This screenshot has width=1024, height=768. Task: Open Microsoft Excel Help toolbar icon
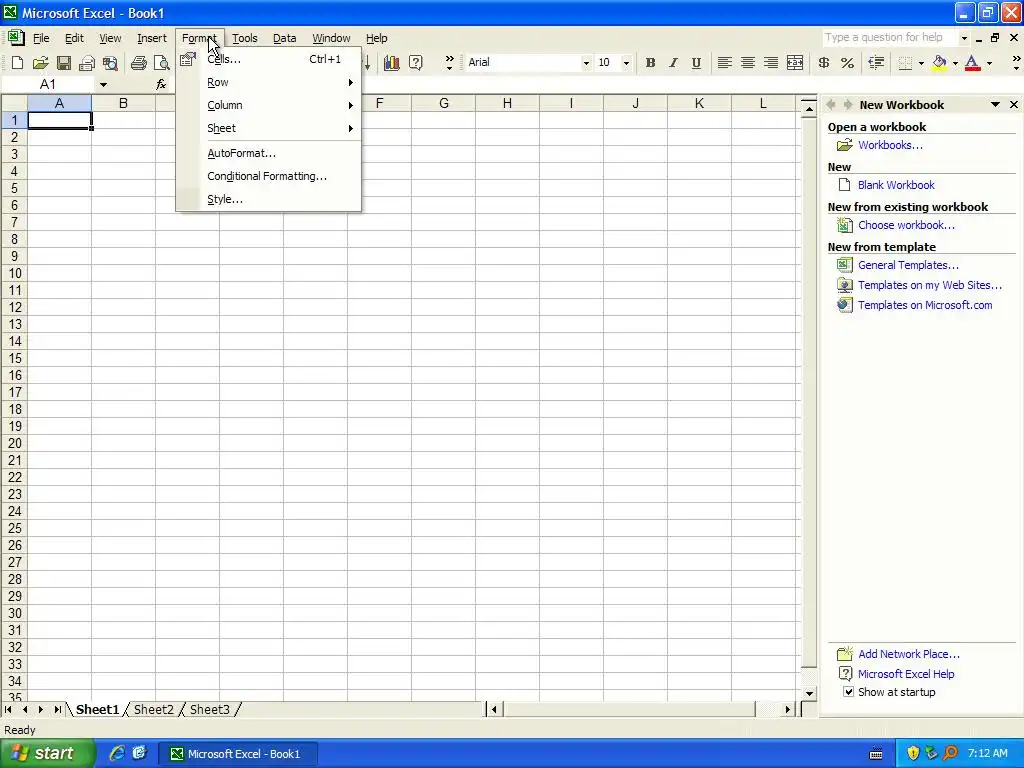pos(415,63)
